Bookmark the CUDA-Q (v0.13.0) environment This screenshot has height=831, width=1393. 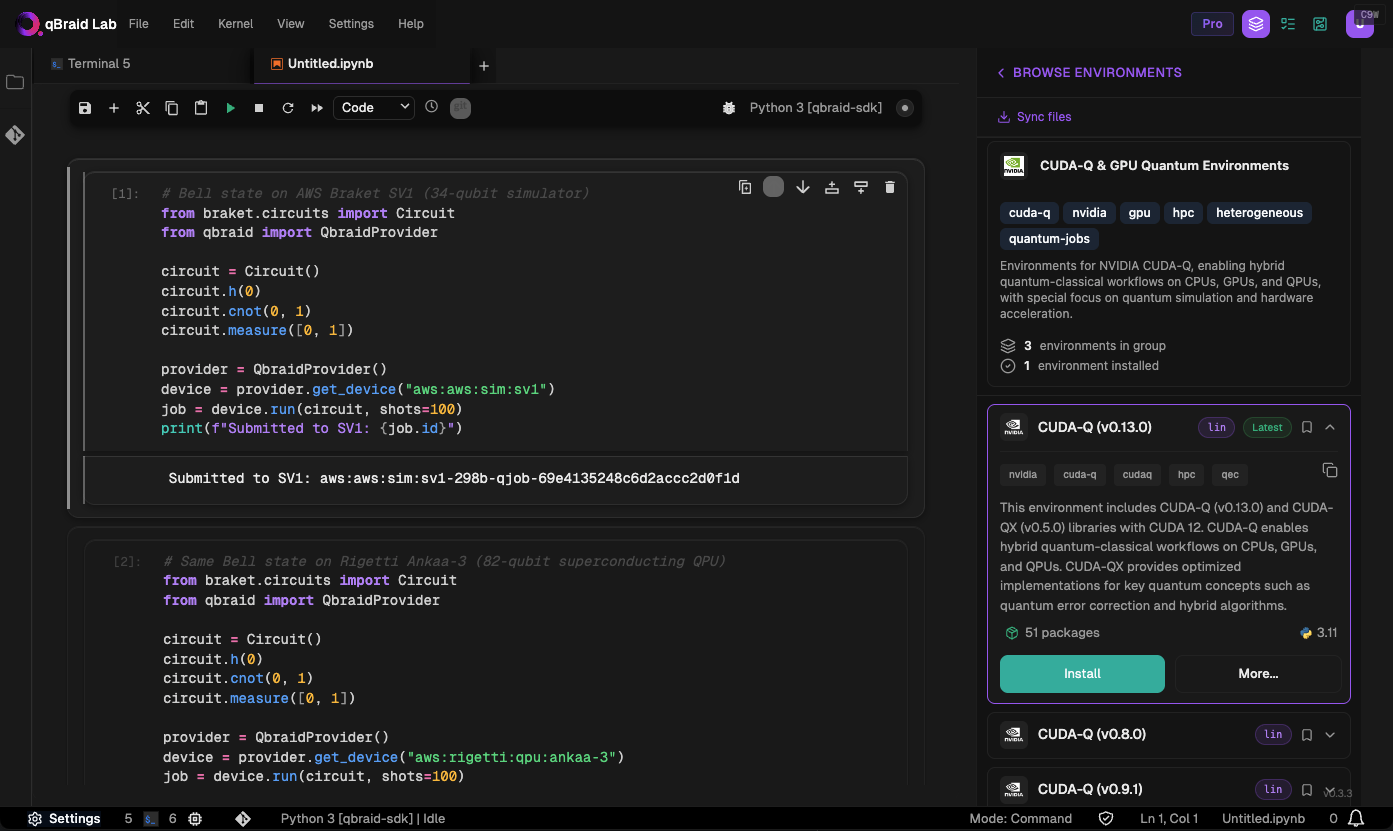coord(1307,427)
